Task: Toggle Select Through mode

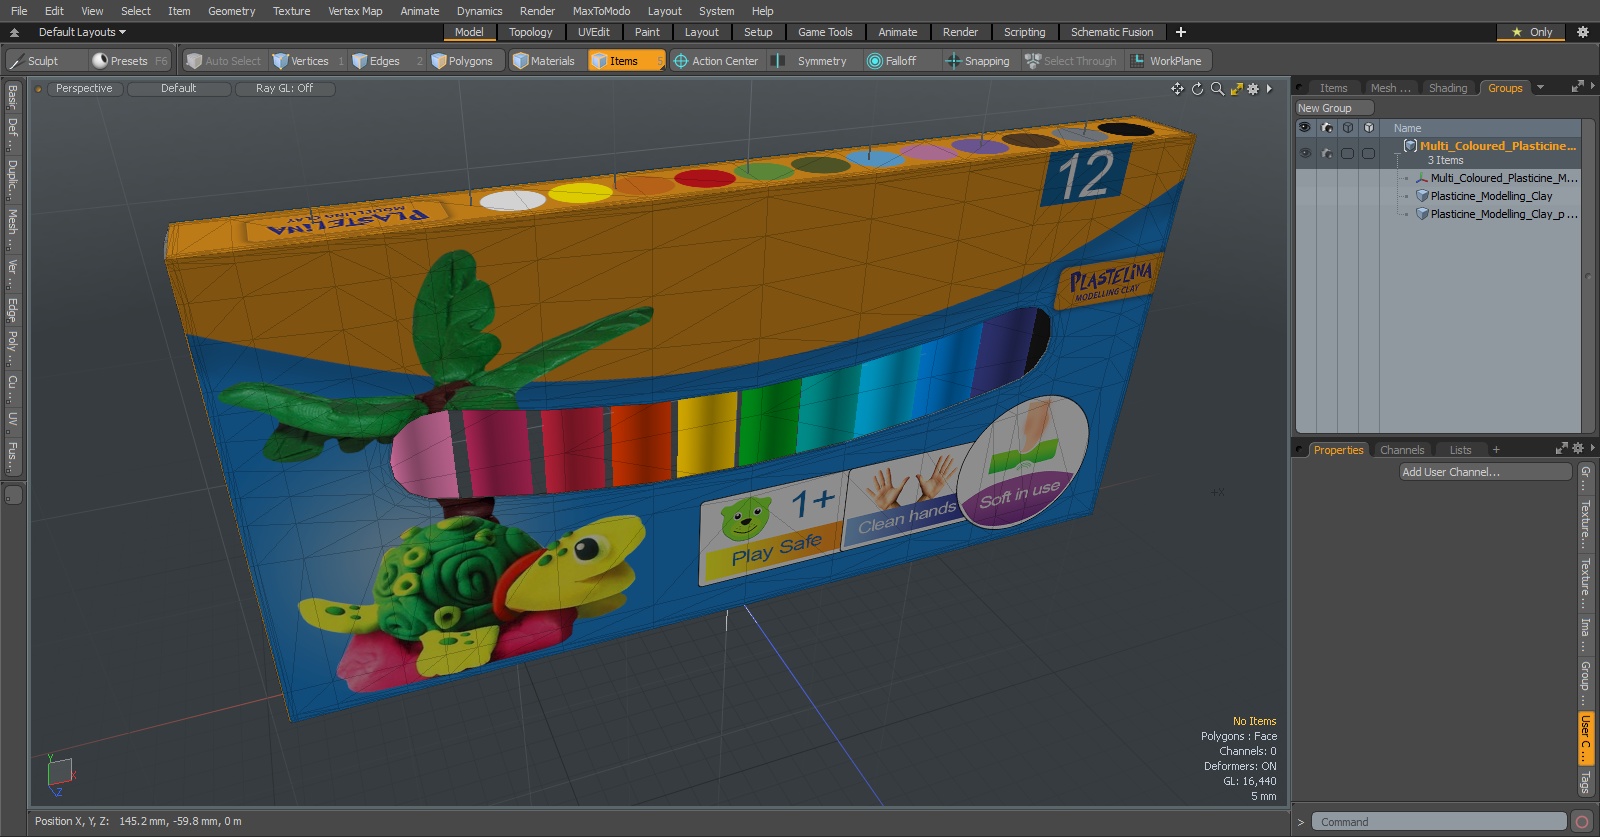Action: pyautogui.click(x=1071, y=61)
